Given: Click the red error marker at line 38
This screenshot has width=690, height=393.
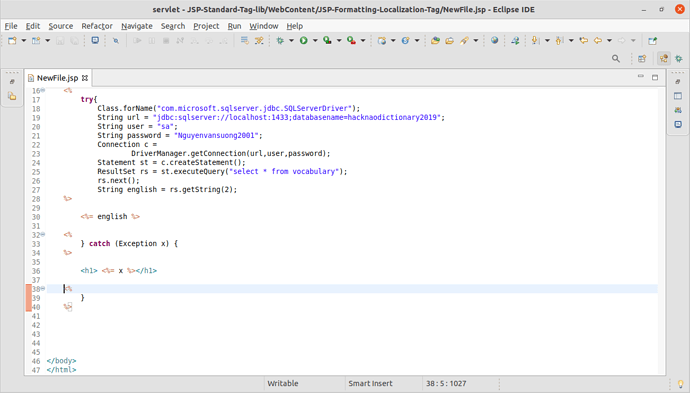Looking at the screenshot, I should click(x=29, y=298).
